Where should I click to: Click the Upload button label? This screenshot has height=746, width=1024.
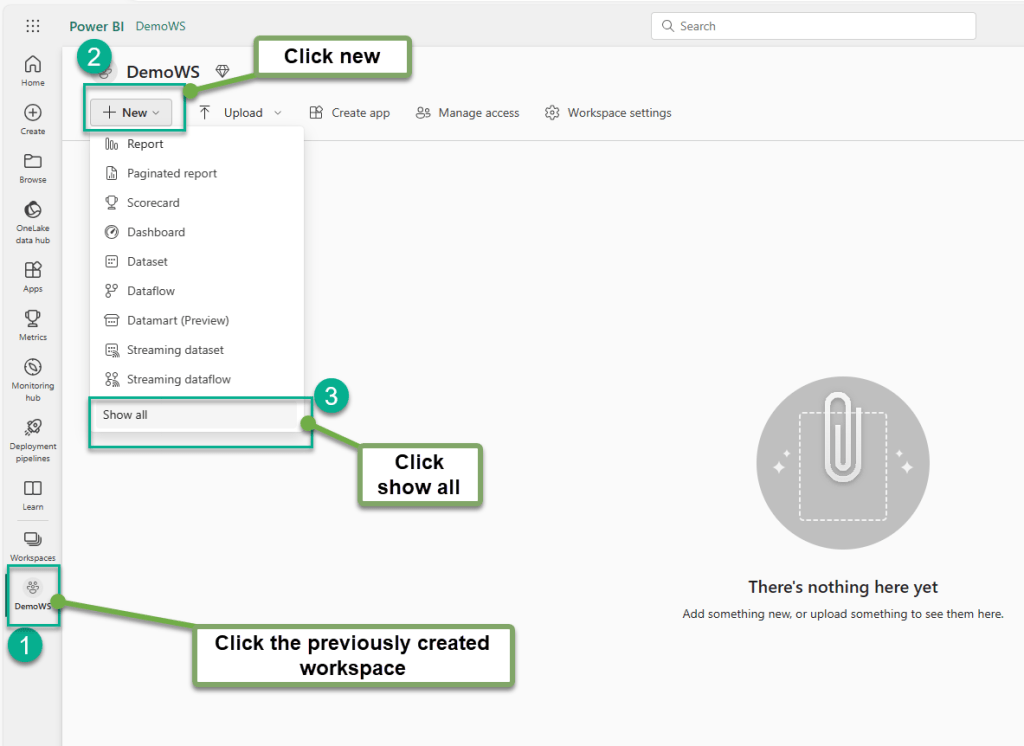pyautogui.click(x=243, y=112)
